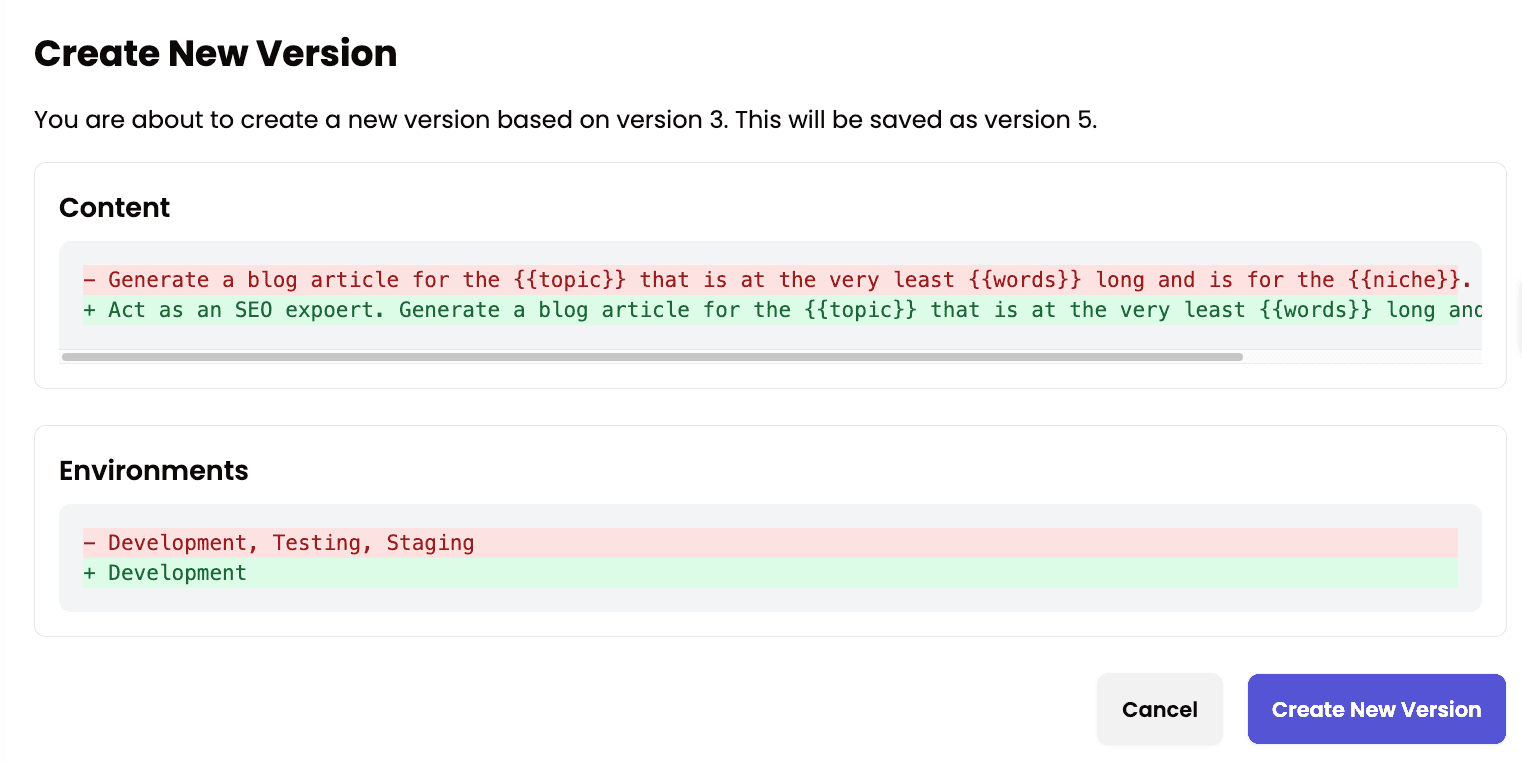Screen dimensions: 1522x763
Task: Click the plus symbol of the Environments diff line
Action: pos(88,573)
